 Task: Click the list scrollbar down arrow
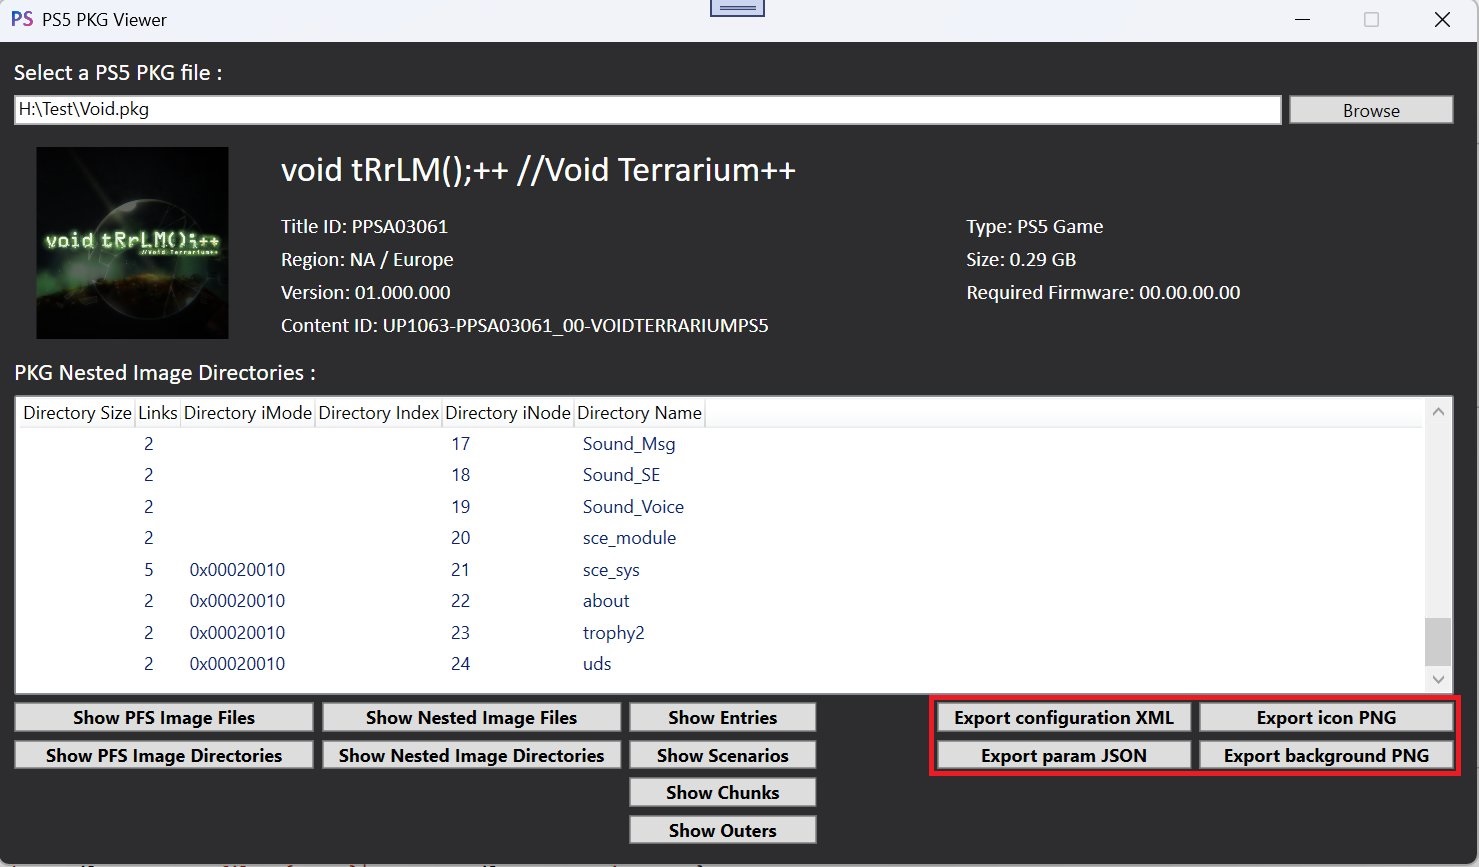[x=1438, y=680]
